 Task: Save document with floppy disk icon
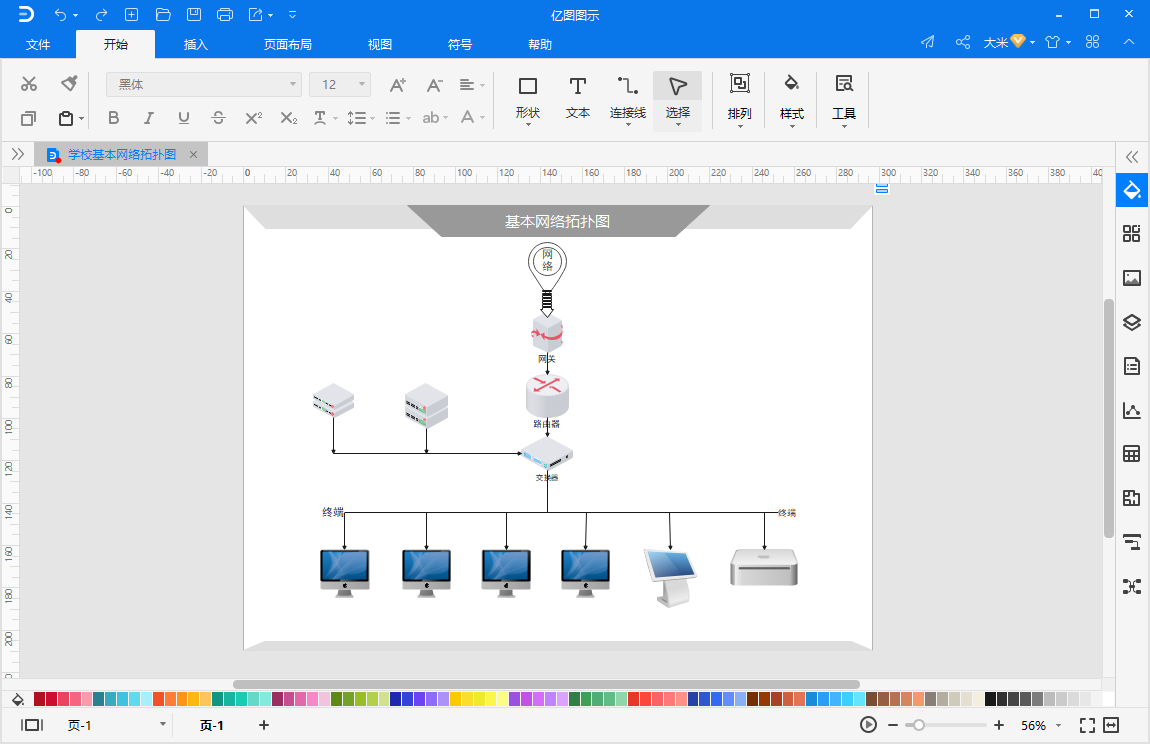point(194,15)
